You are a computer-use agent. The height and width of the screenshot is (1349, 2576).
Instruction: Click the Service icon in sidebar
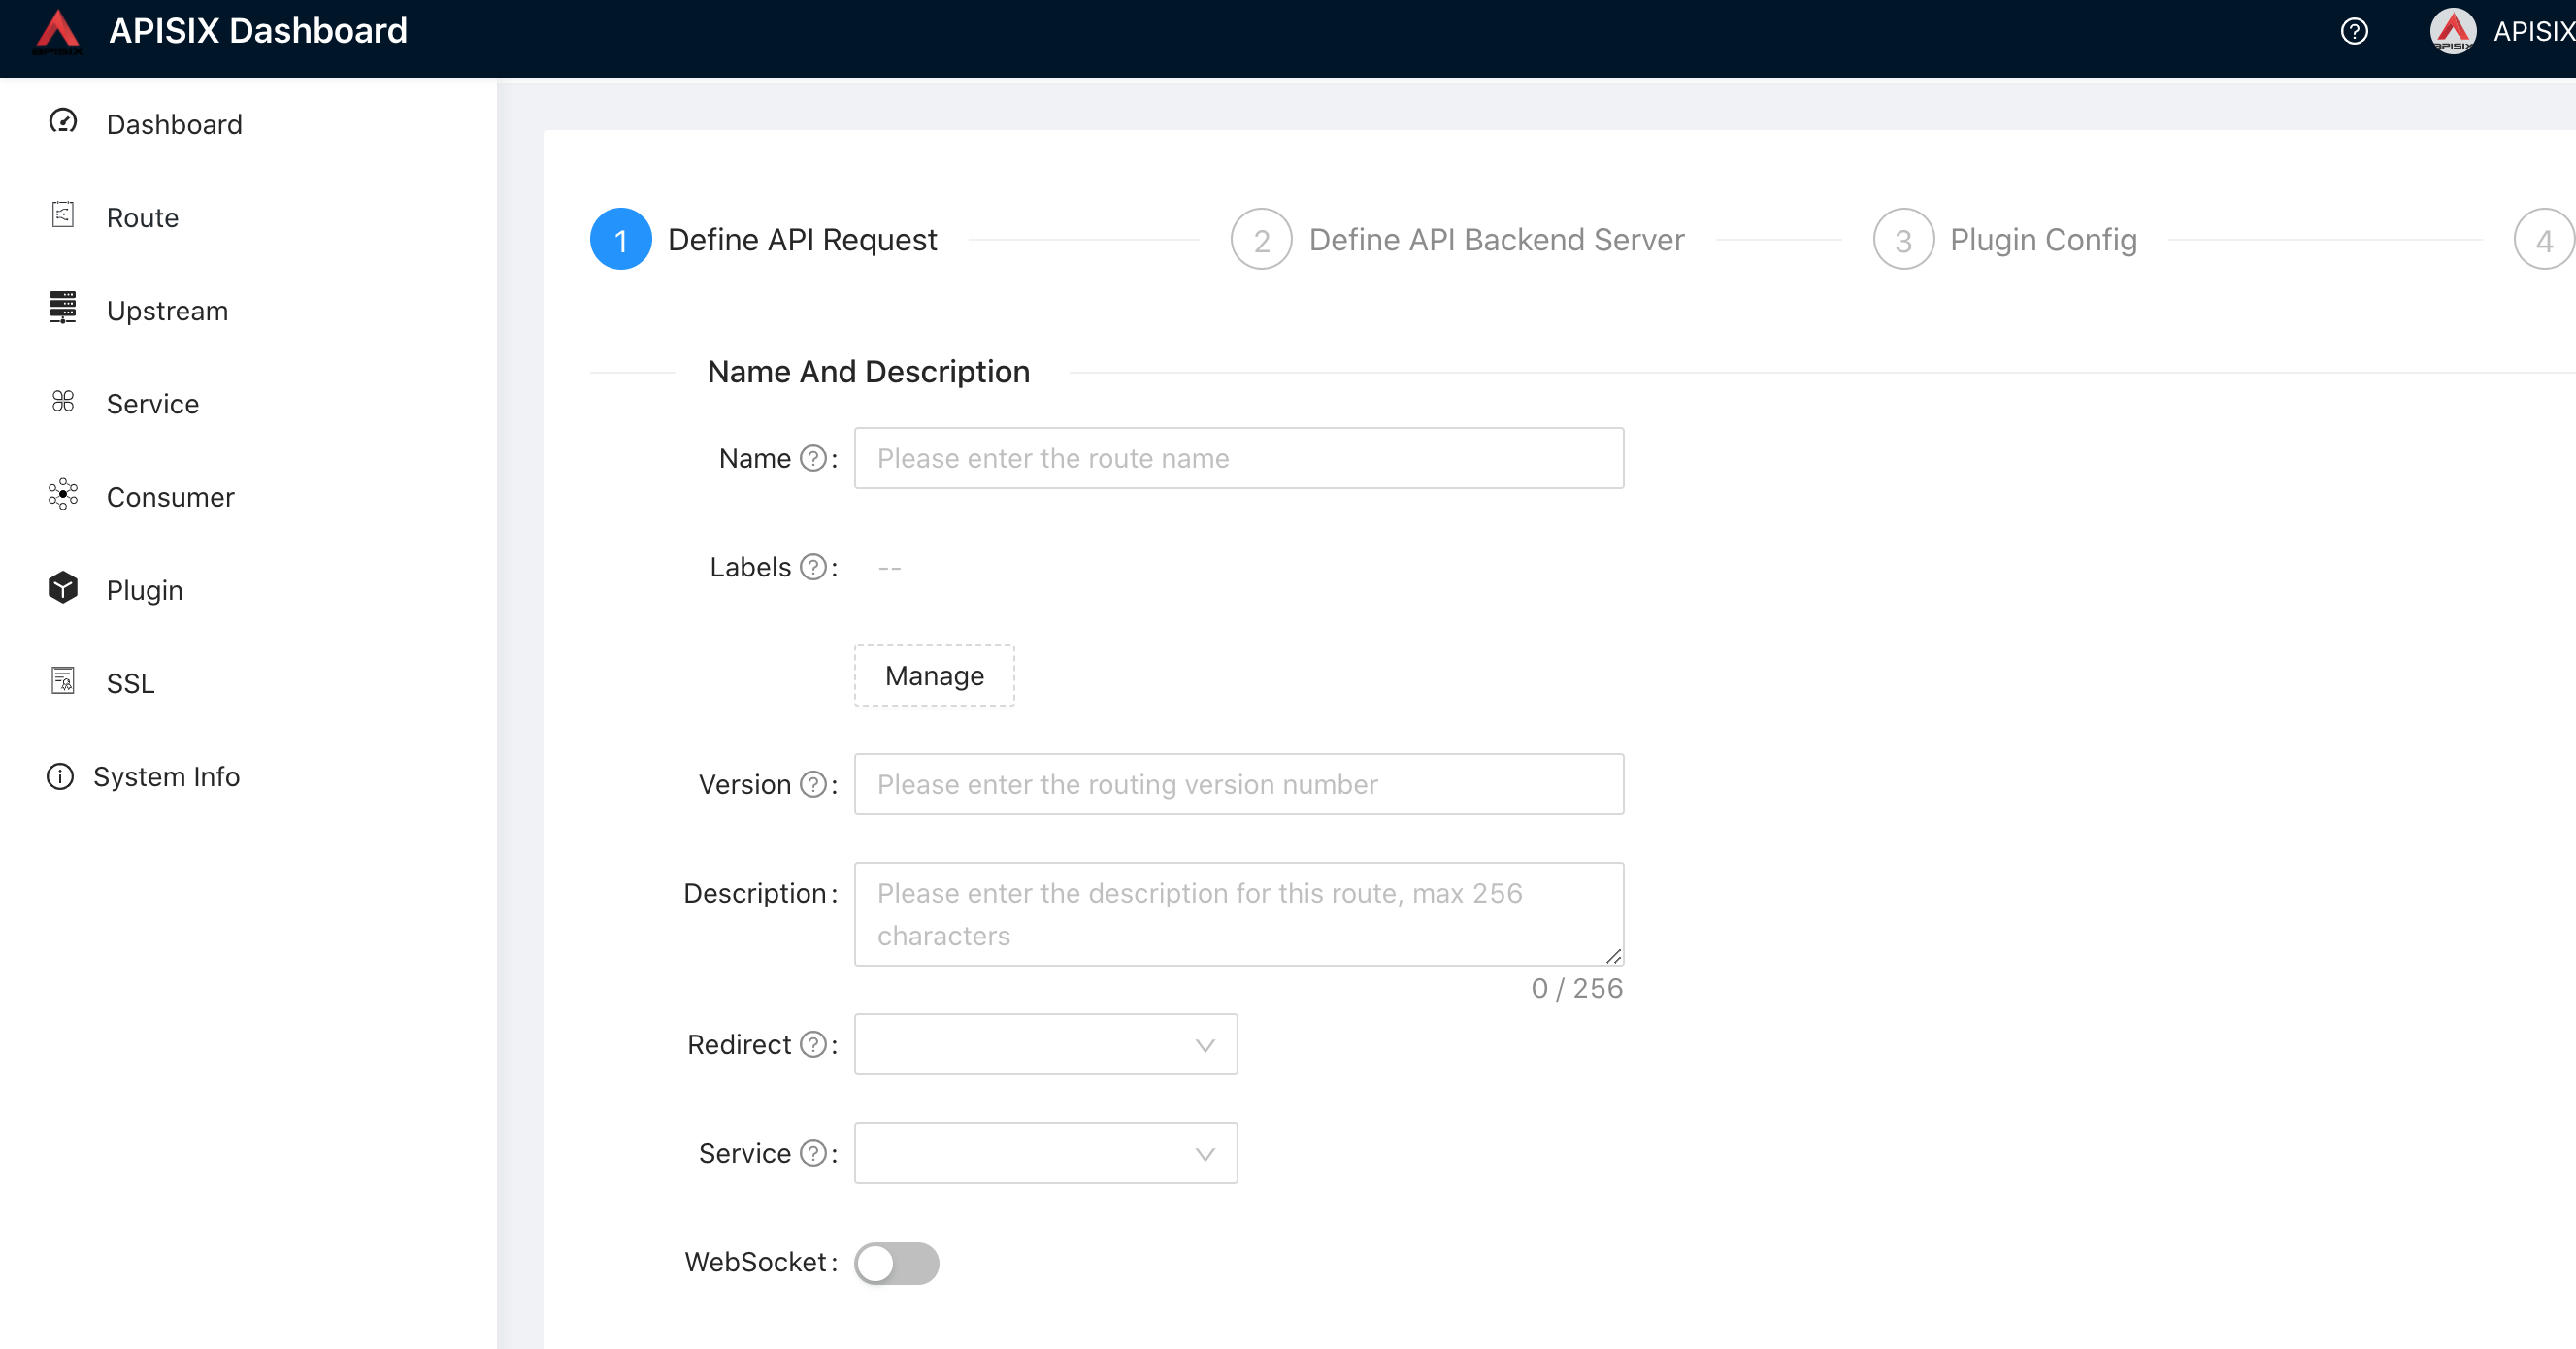[63, 402]
